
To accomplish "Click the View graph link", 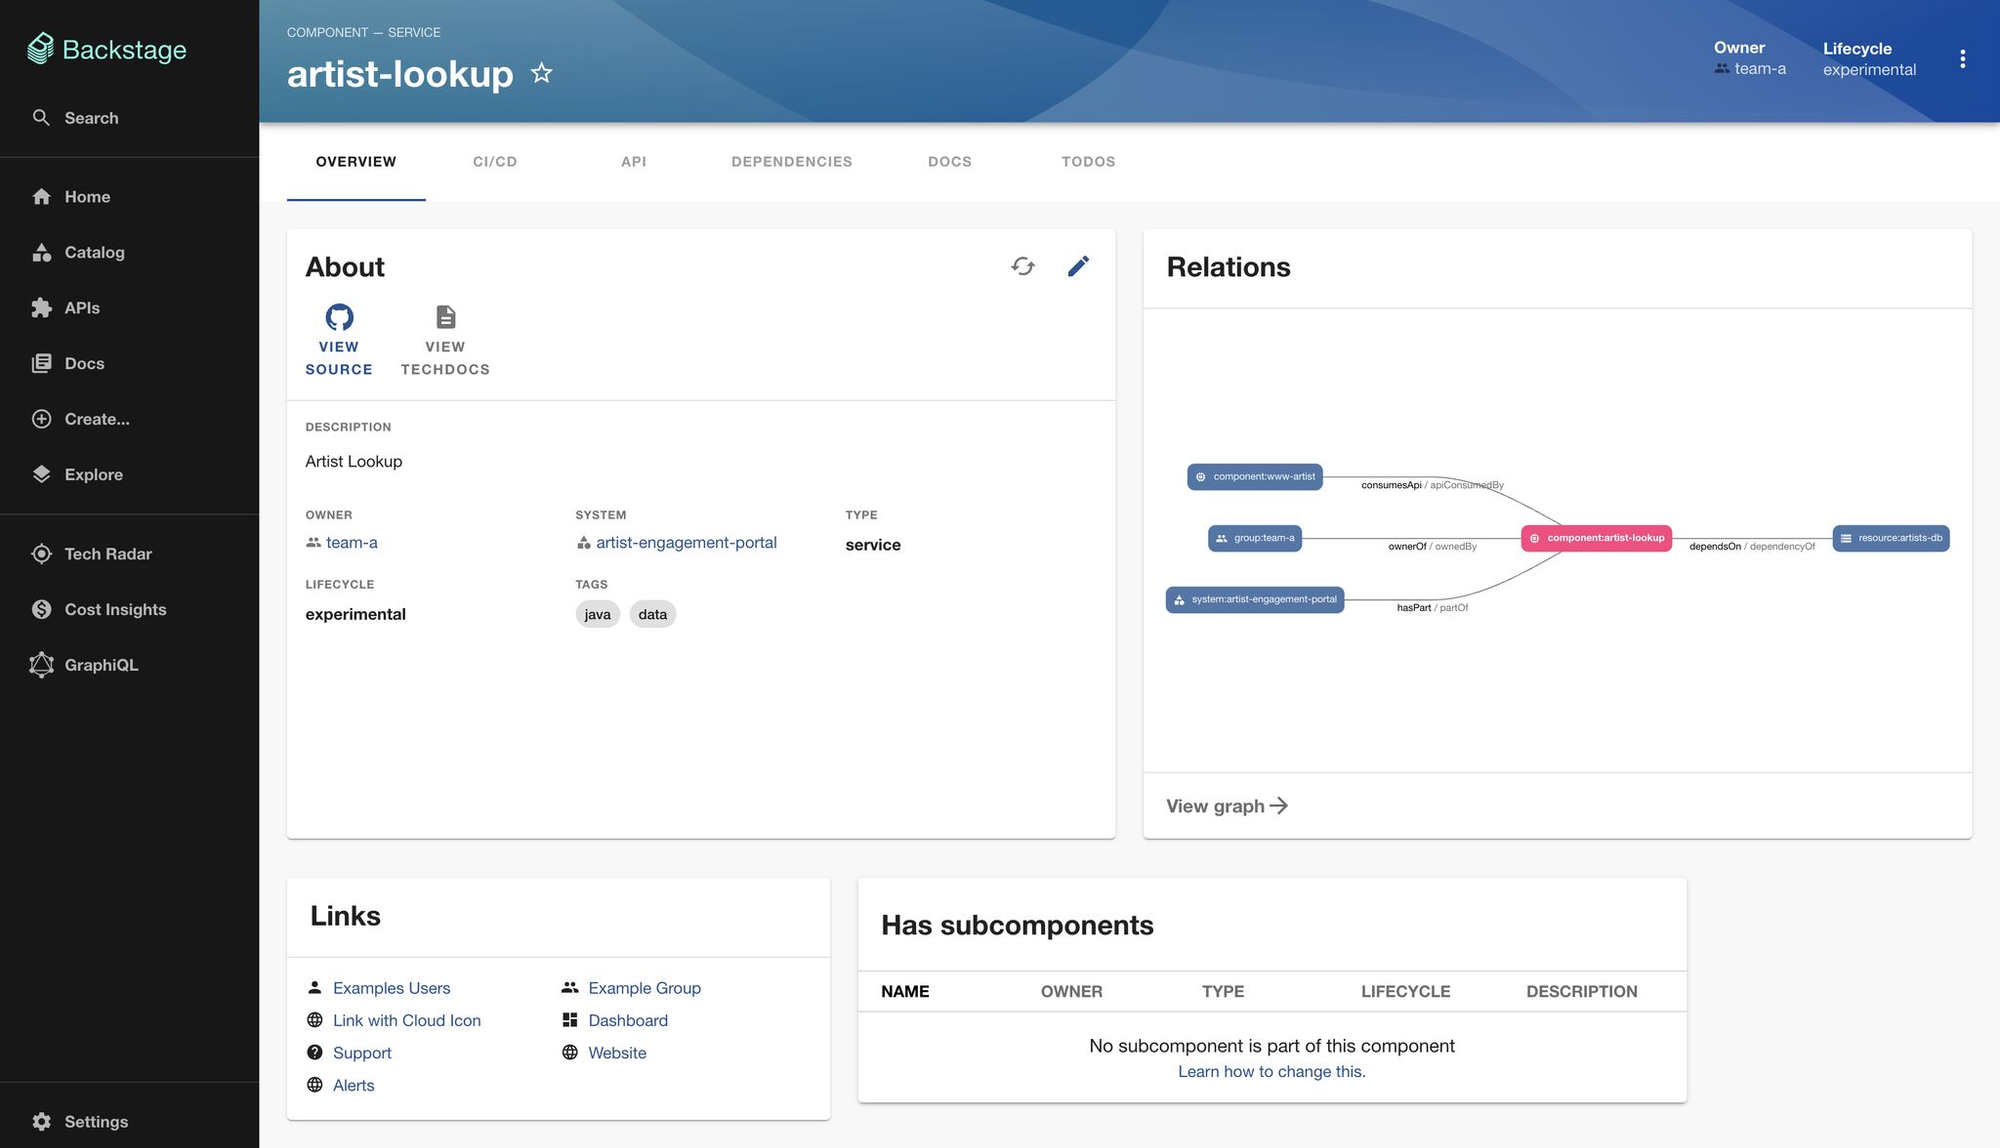I will pyautogui.click(x=1226, y=805).
